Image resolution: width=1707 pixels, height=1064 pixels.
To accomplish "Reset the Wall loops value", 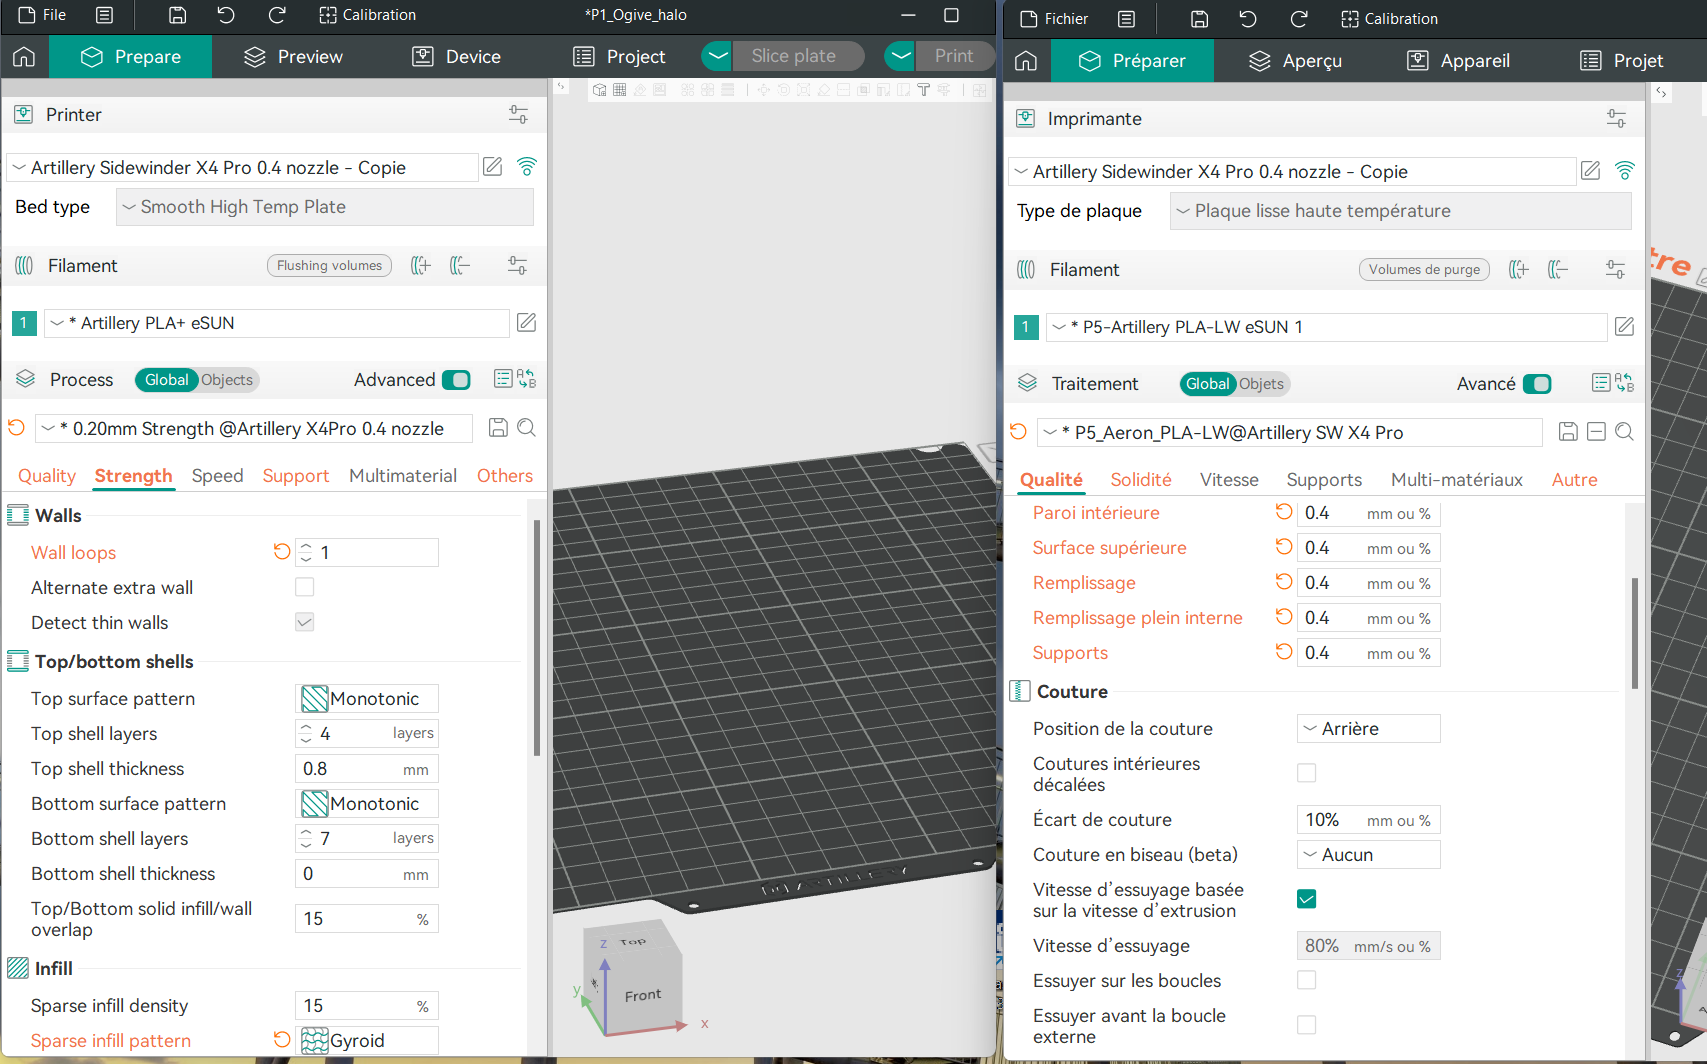I will (281, 552).
